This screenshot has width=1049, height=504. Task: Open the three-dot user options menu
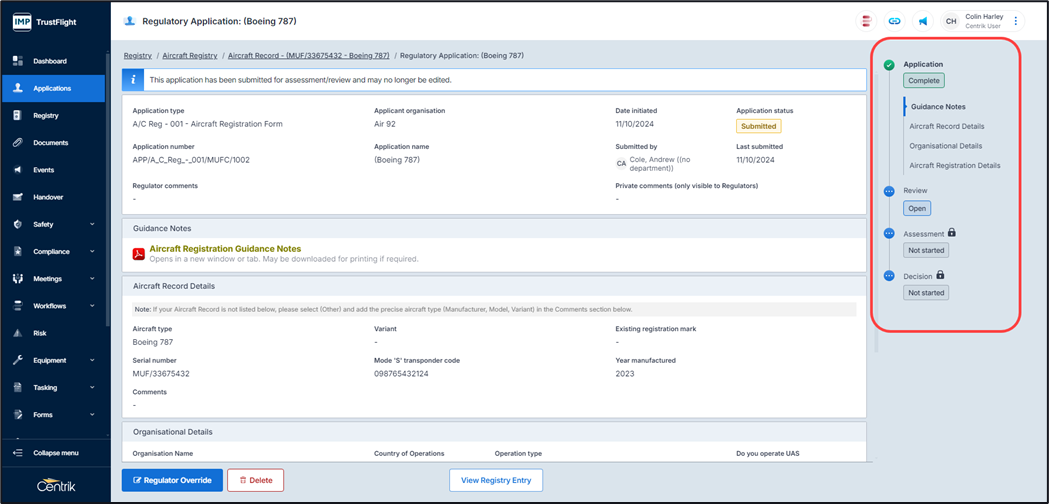[1016, 21]
